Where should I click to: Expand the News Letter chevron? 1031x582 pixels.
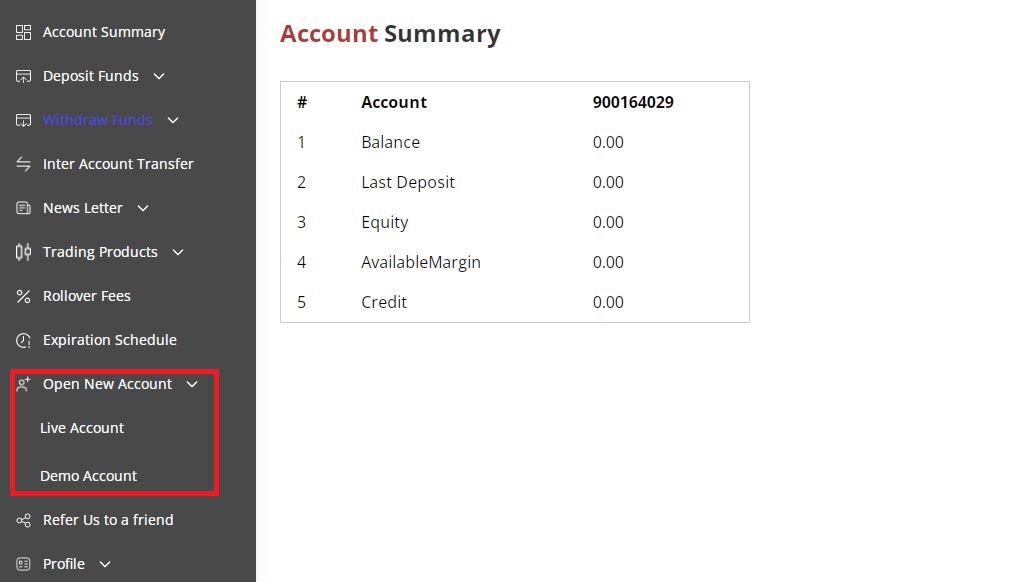pyautogui.click(x=143, y=208)
